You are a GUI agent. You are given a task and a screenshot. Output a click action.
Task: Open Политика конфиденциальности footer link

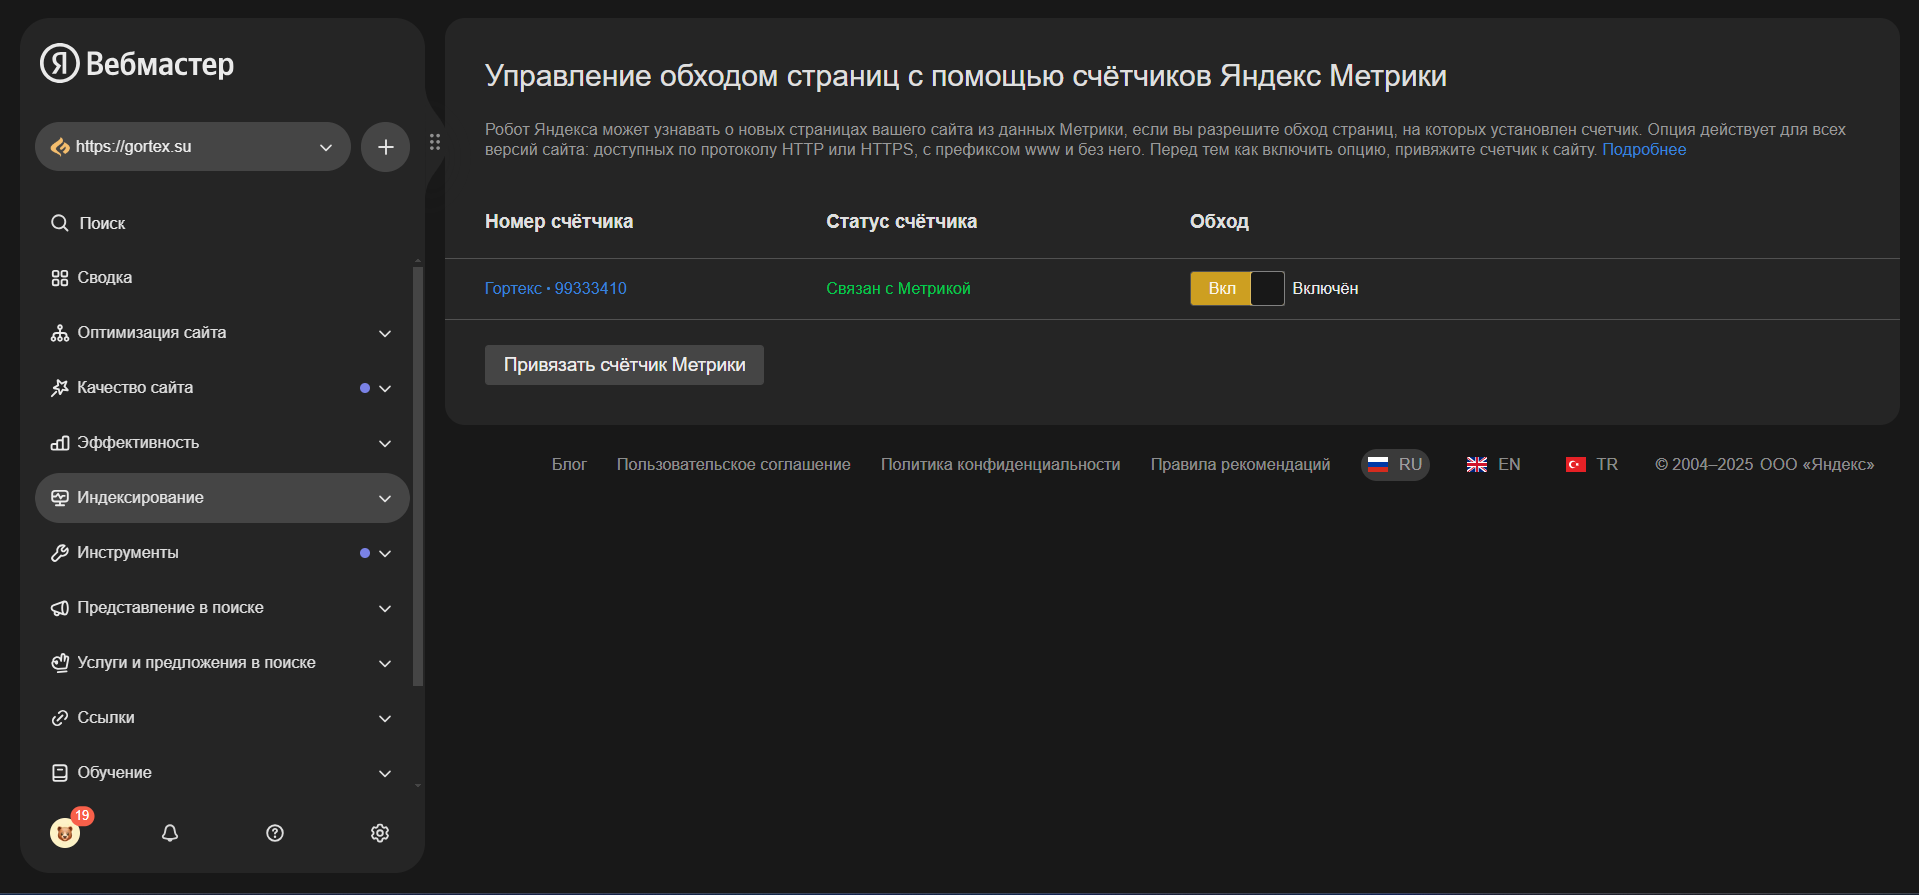coord(1000,465)
